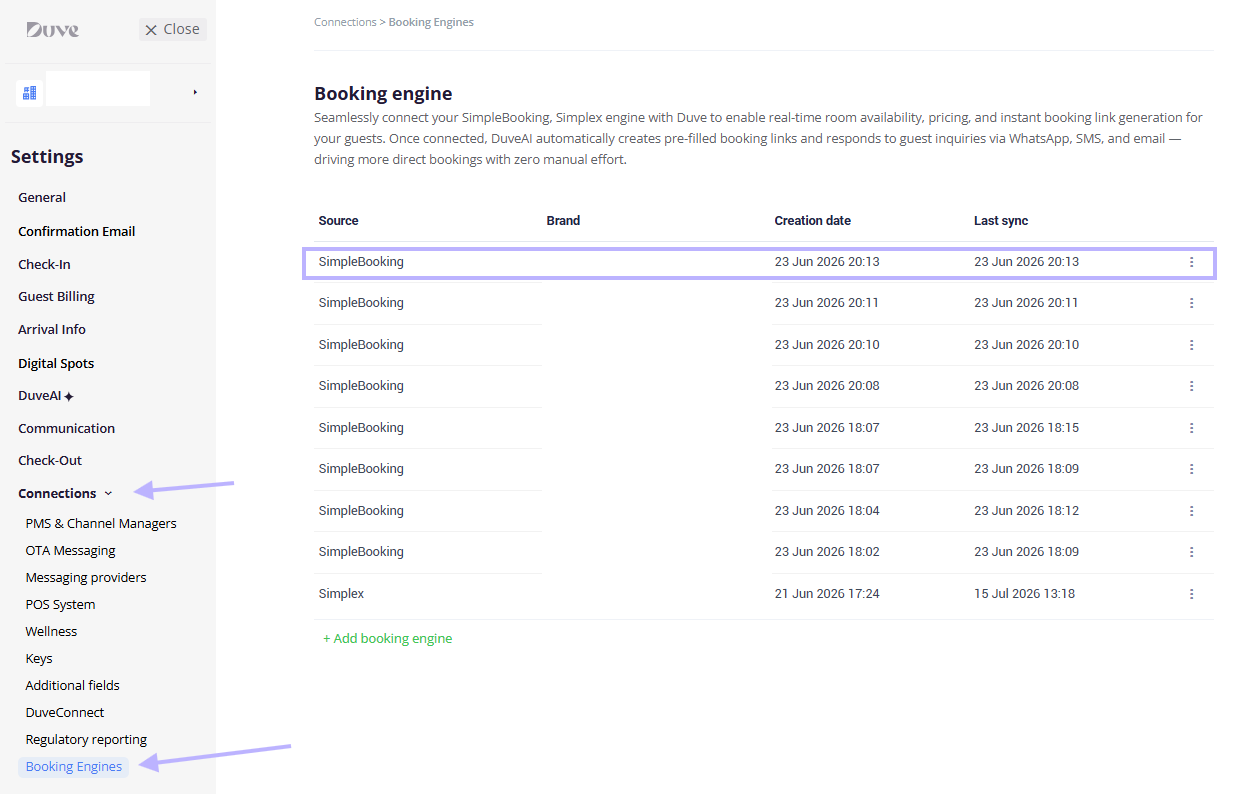Click Last sync column header
The height and width of the screenshot is (794, 1253).
1001,221
